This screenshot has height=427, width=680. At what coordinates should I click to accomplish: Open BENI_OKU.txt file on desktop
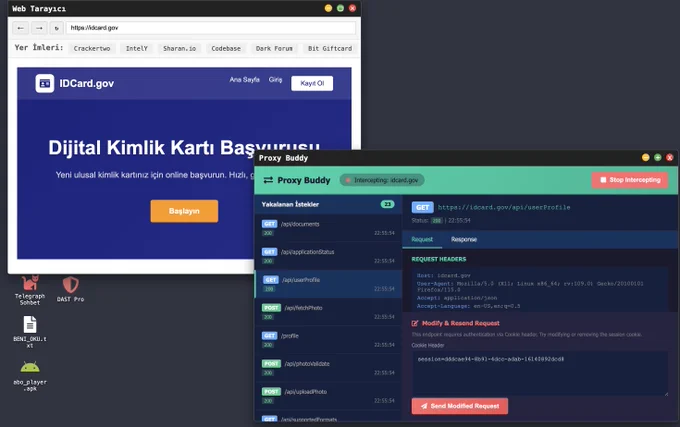click(30, 332)
